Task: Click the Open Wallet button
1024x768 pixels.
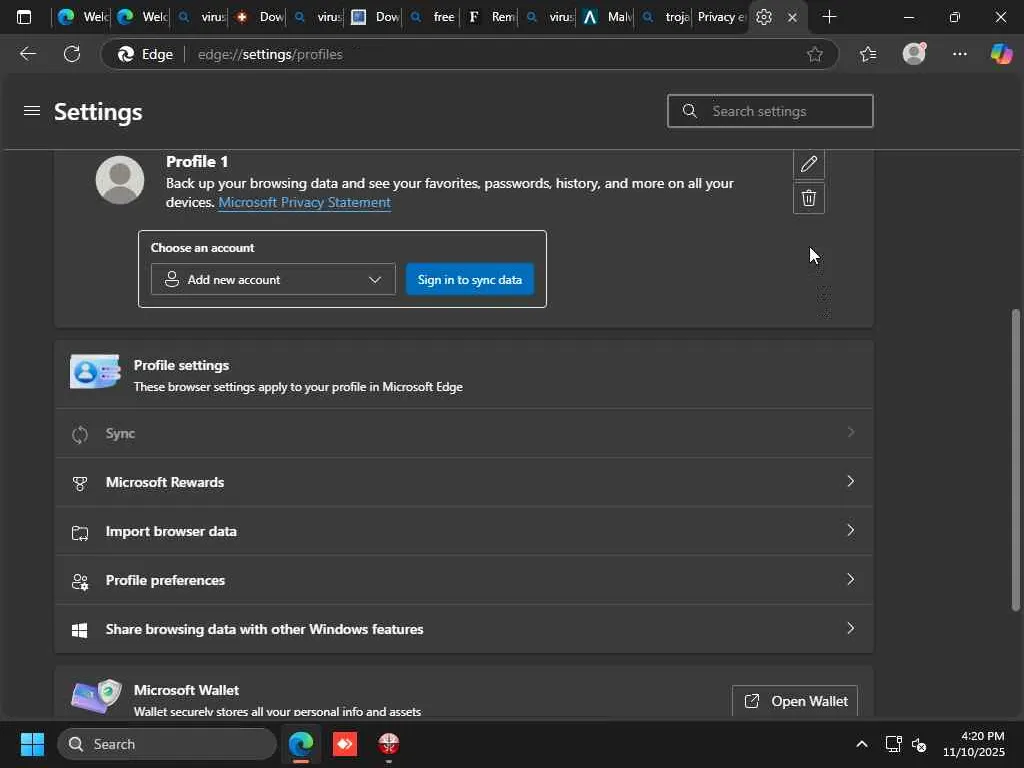Action: (x=795, y=701)
